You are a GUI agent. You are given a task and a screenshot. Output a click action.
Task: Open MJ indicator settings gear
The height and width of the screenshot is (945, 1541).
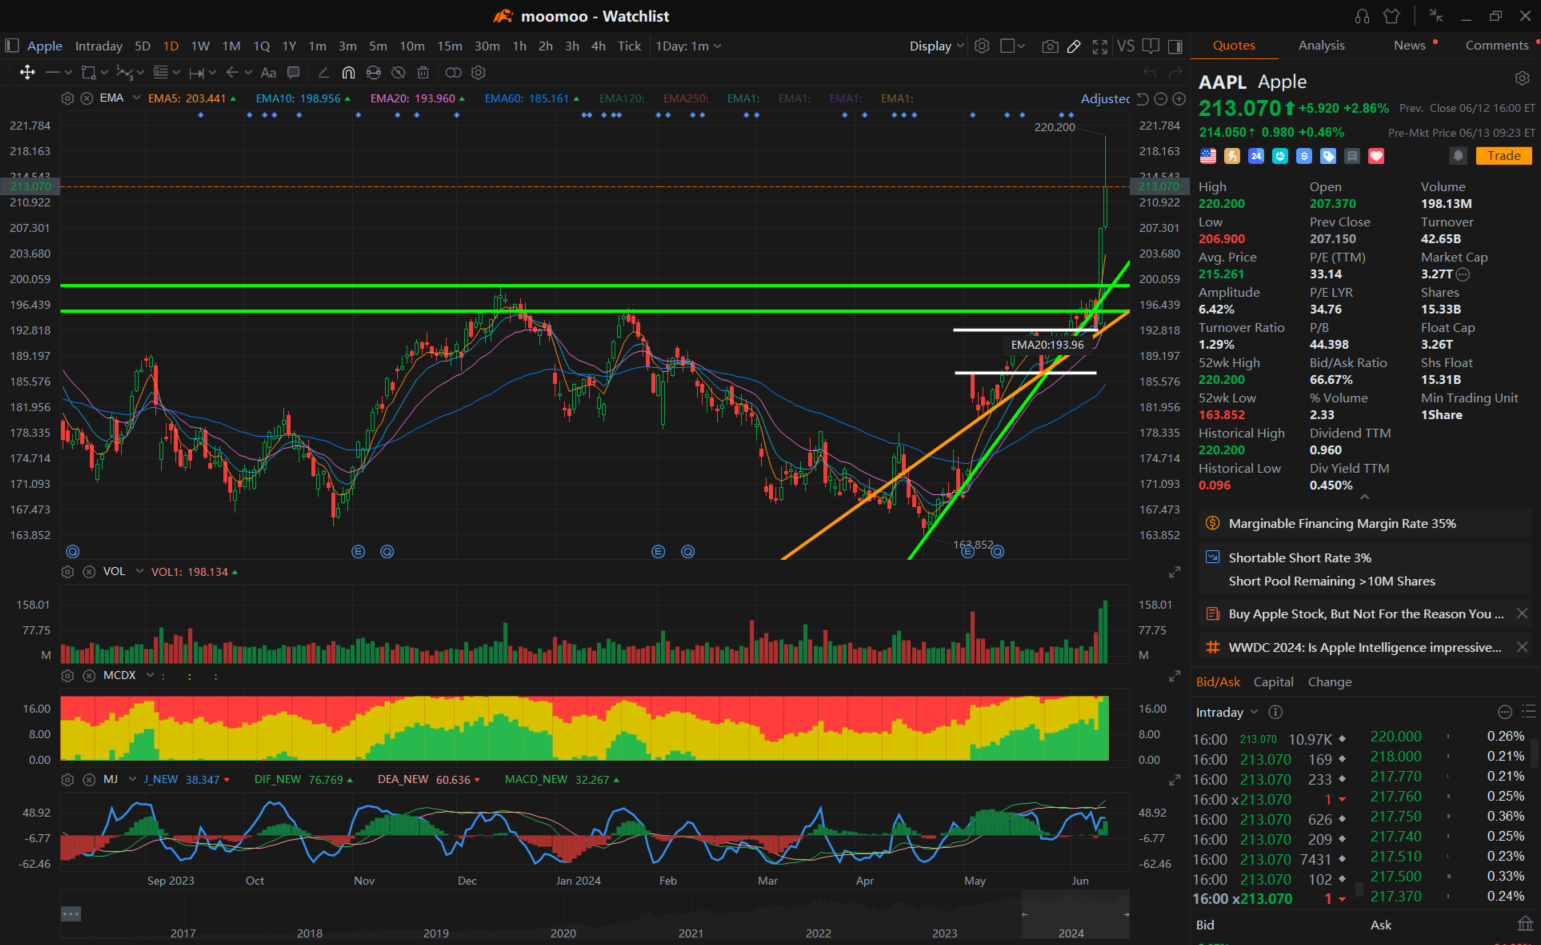tap(67, 779)
